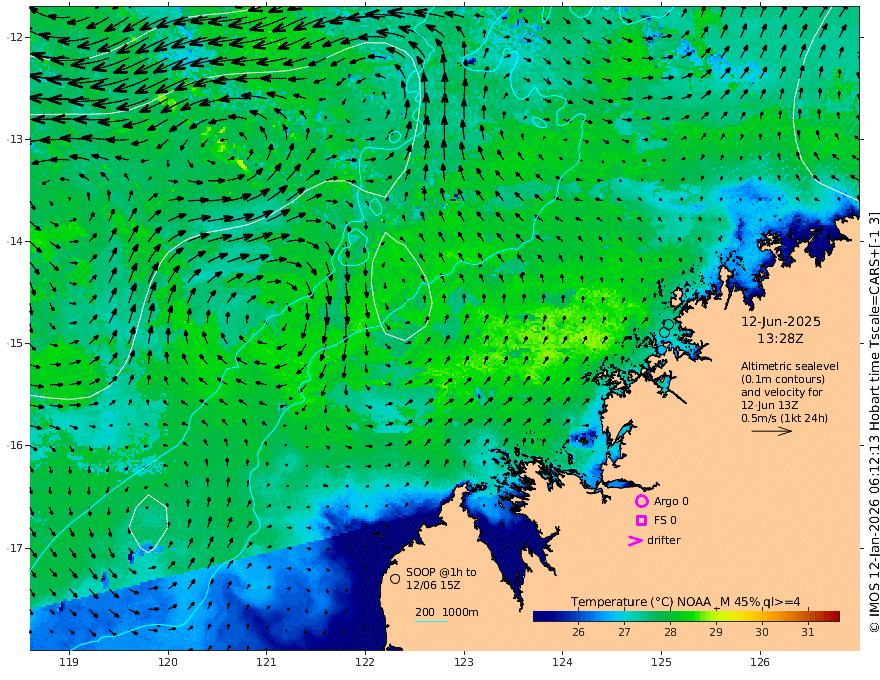Click the 12-Jun-2025 date label
Viewport: 880px width, 680px height.
tap(781, 321)
